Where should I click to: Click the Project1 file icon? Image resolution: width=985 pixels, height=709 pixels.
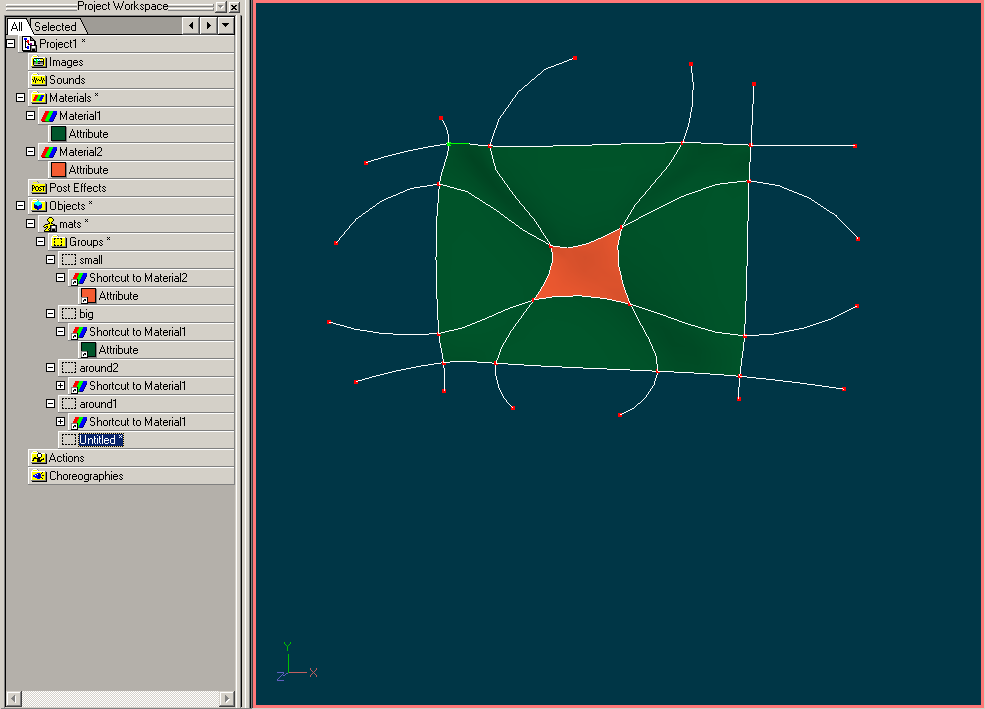[29, 44]
